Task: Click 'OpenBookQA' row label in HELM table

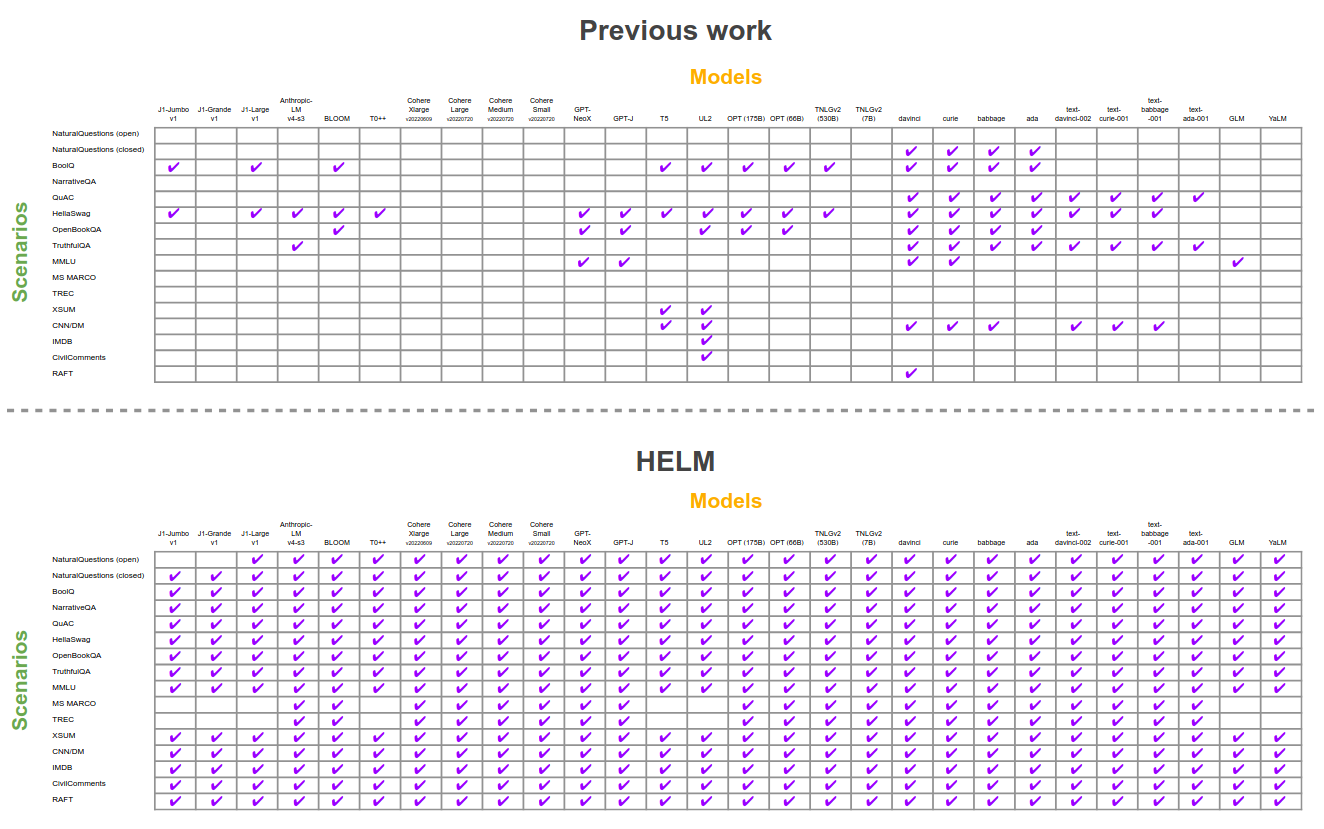Action: tap(77, 655)
